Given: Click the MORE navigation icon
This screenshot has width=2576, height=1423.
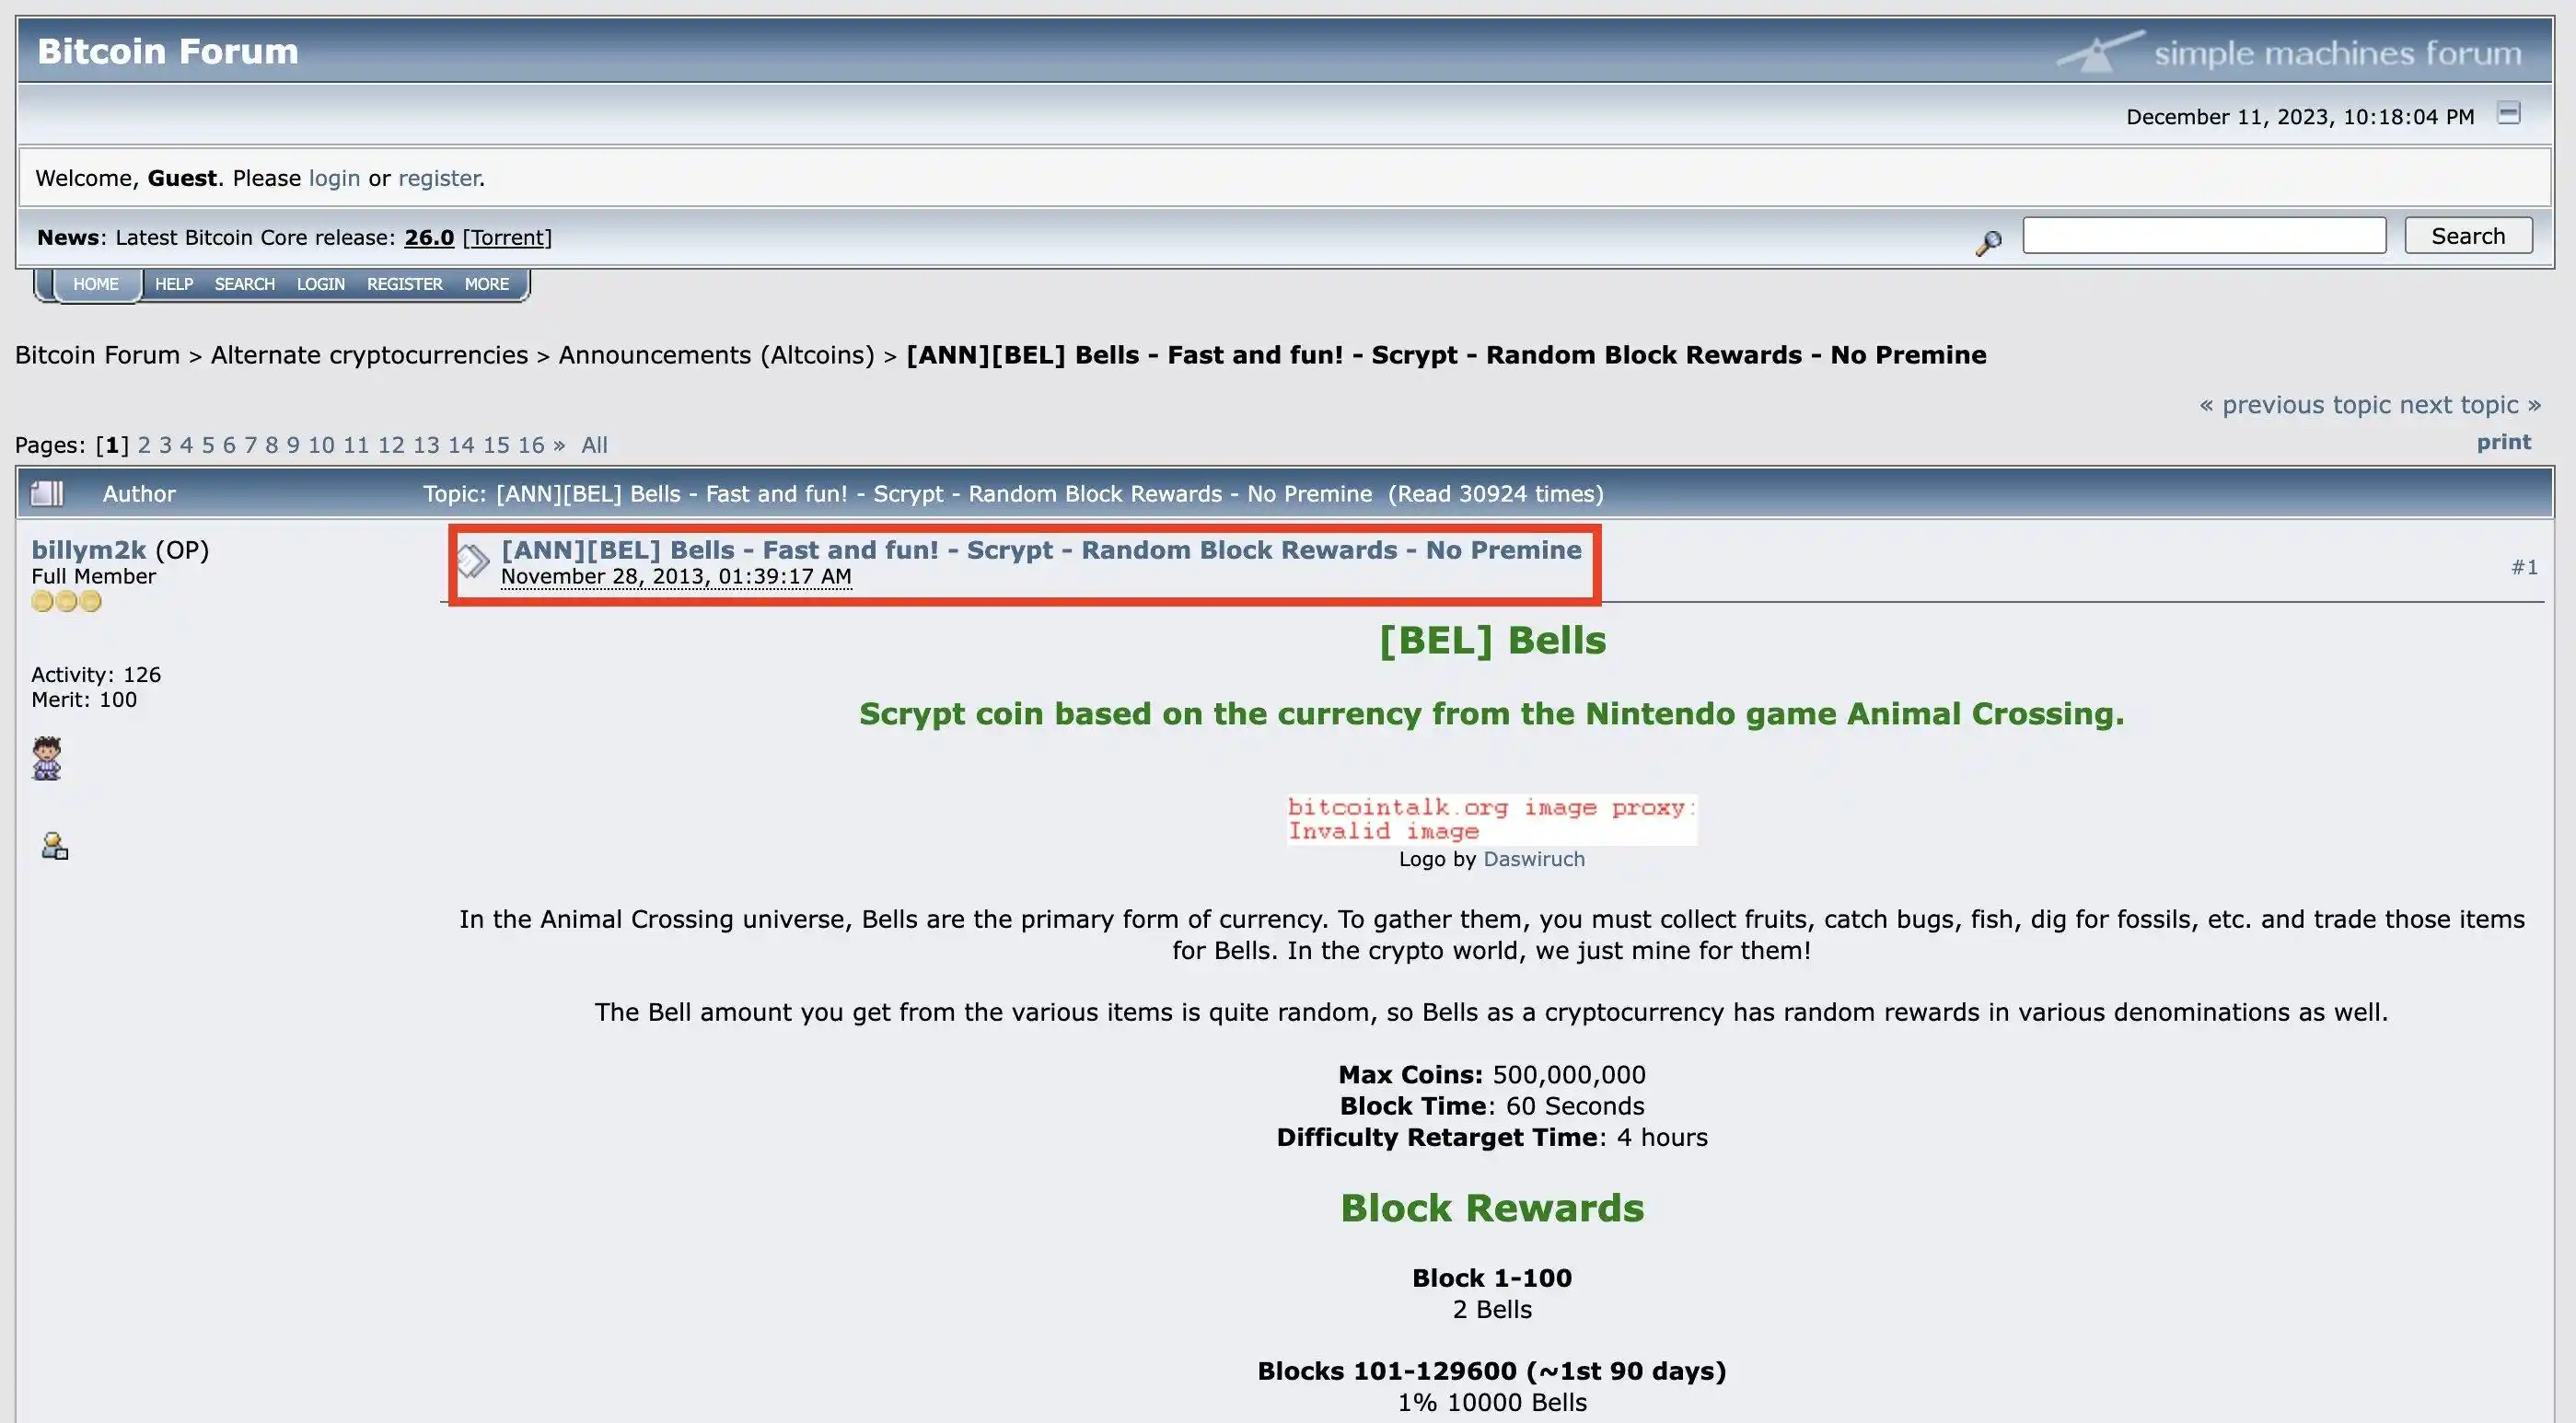Looking at the screenshot, I should (x=485, y=283).
